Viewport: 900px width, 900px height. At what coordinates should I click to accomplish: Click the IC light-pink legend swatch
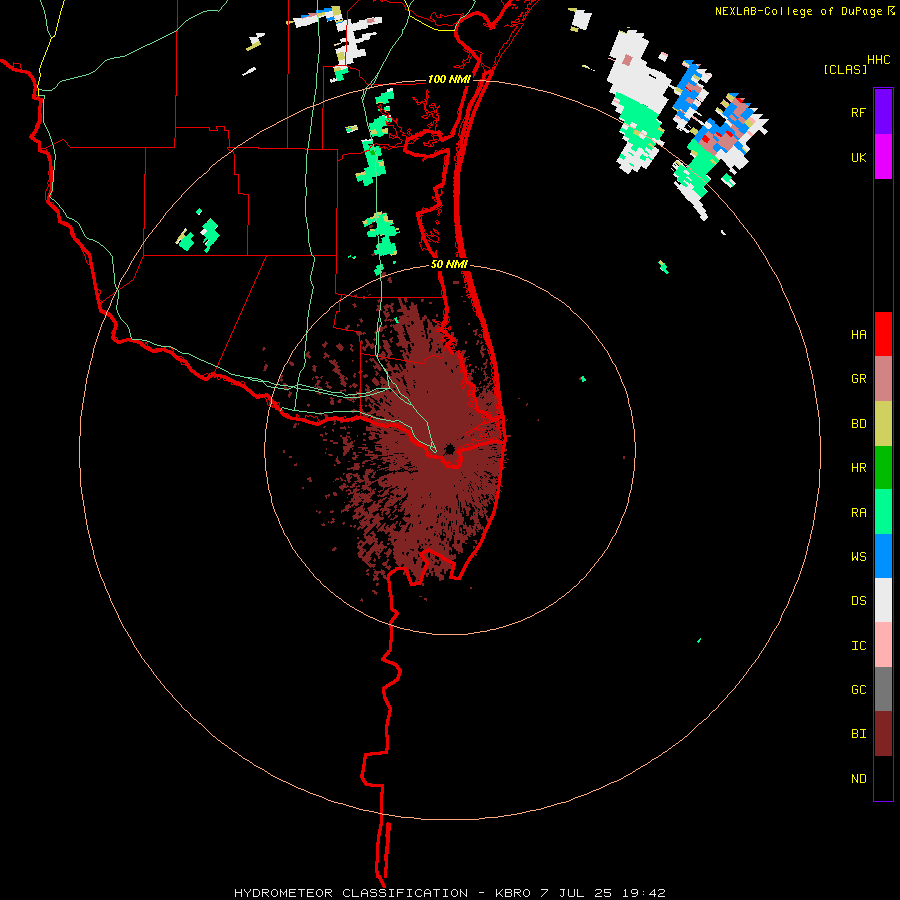(883, 645)
